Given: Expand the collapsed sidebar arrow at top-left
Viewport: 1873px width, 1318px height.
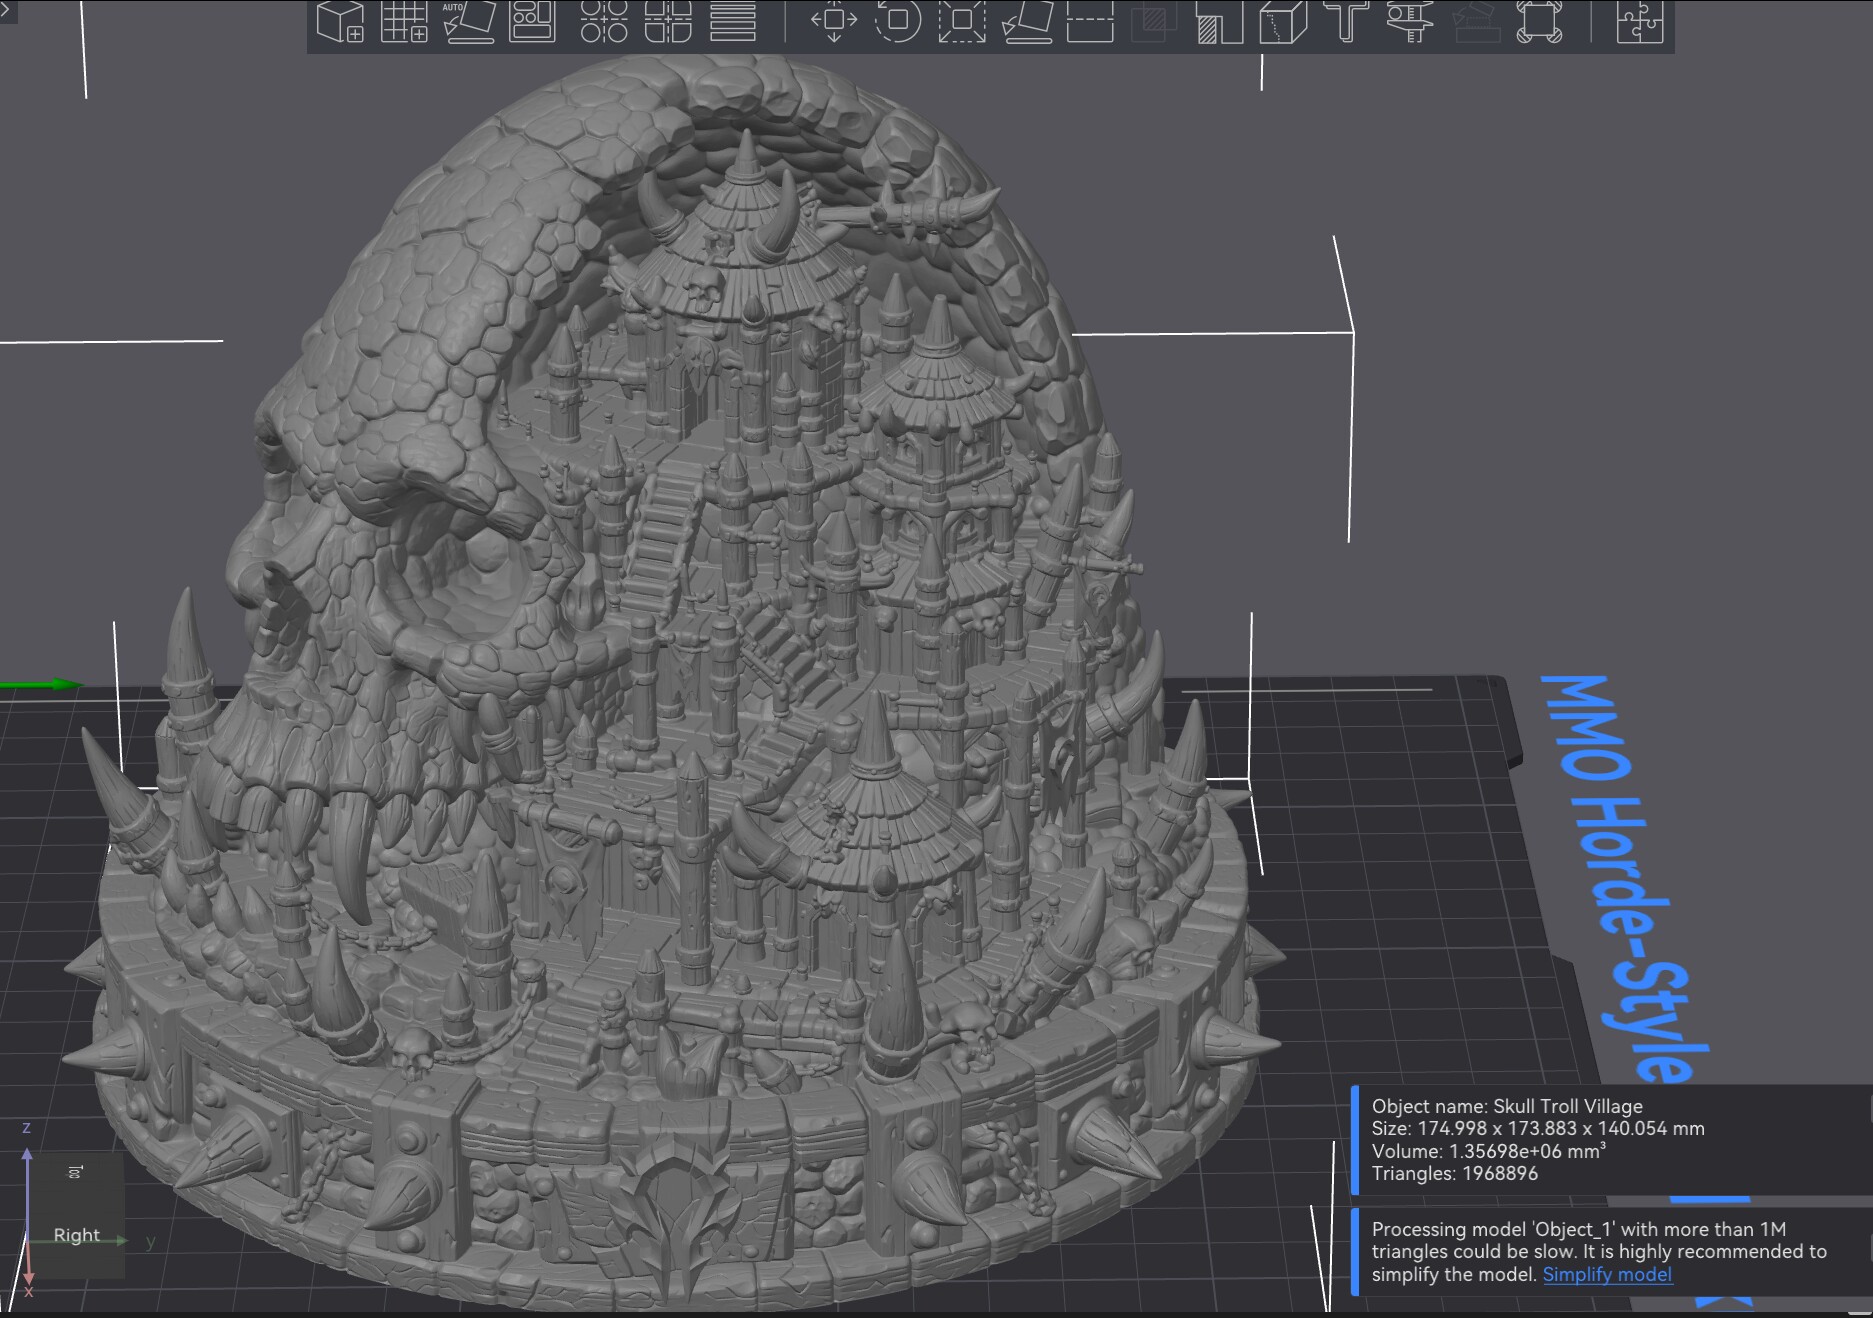Looking at the screenshot, I should pos(6,8).
